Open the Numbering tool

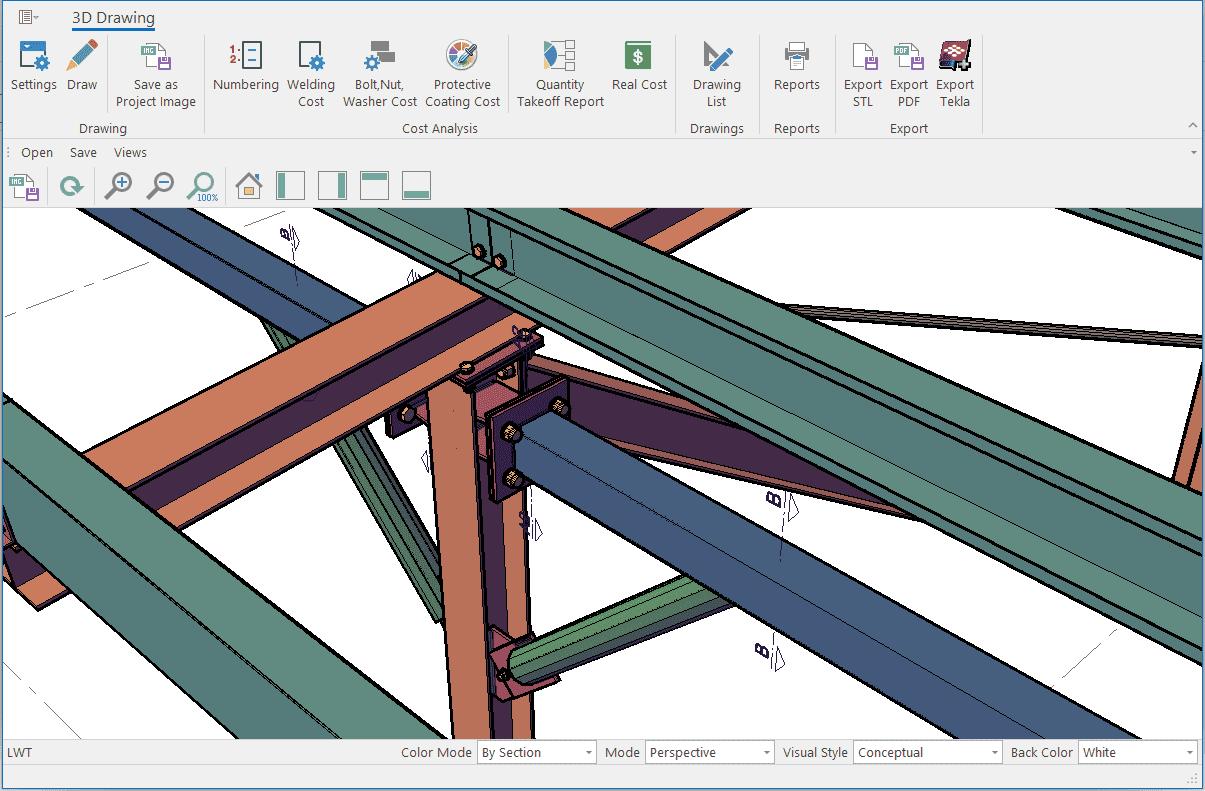[x=245, y=58]
